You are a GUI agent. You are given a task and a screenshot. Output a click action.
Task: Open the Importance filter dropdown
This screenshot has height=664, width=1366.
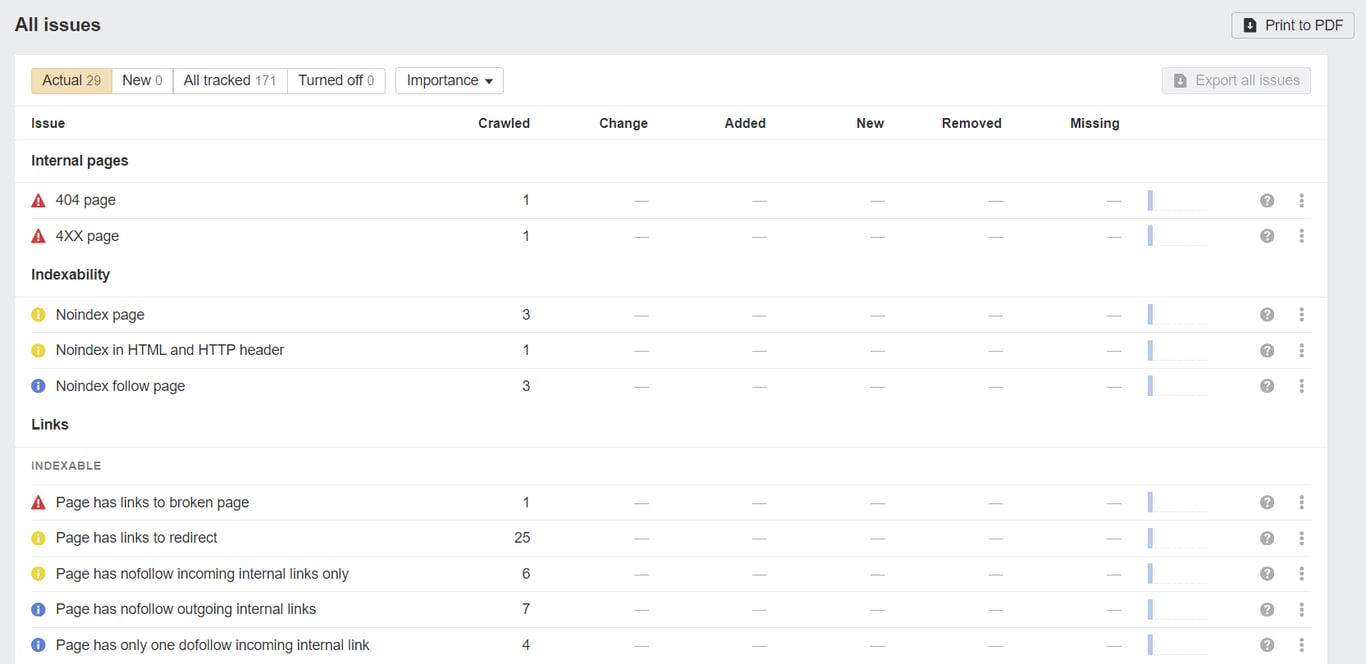tap(448, 80)
